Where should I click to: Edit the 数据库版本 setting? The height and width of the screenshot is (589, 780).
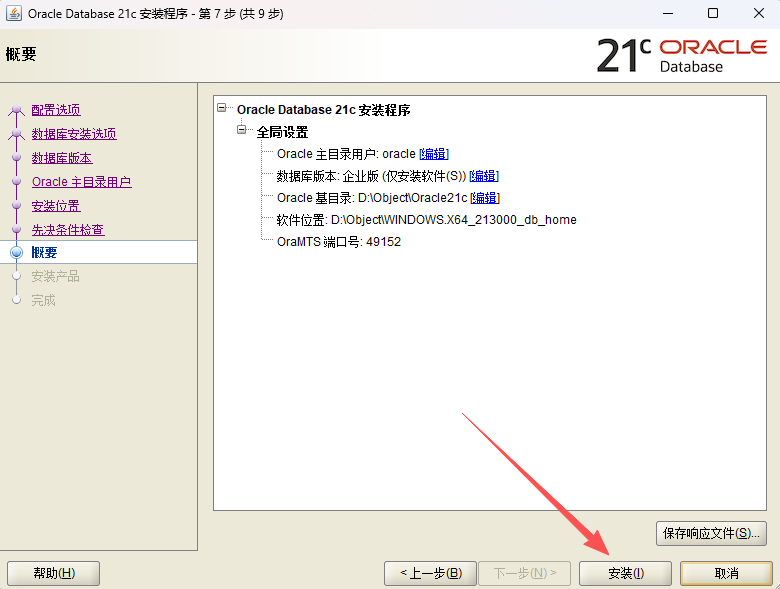484,176
